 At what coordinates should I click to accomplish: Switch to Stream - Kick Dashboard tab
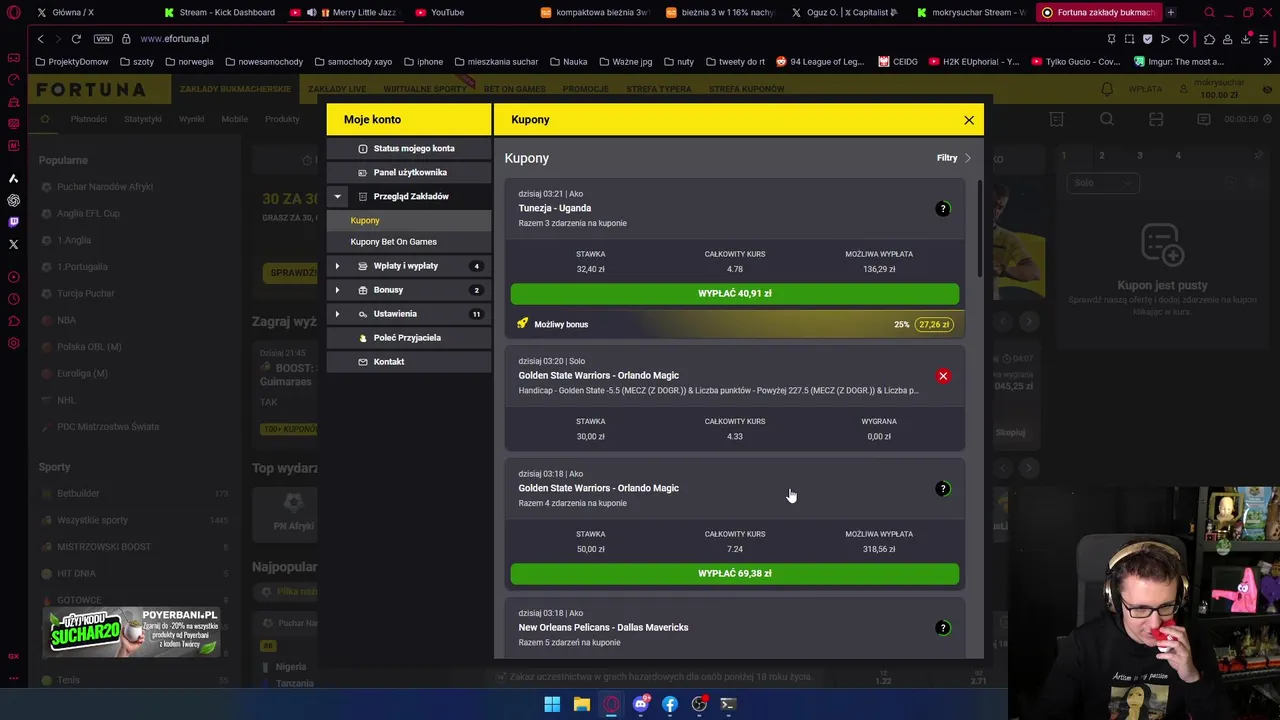tap(220, 12)
